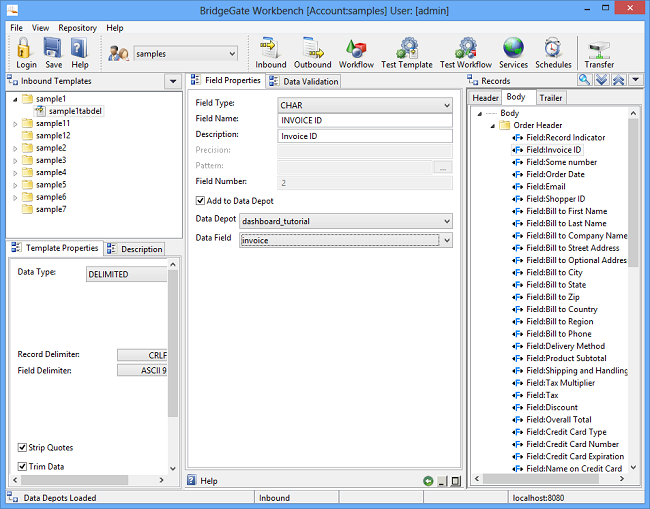Click the green arrow icon in Help bar
Screen dimensions: 650x509
tap(428, 481)
